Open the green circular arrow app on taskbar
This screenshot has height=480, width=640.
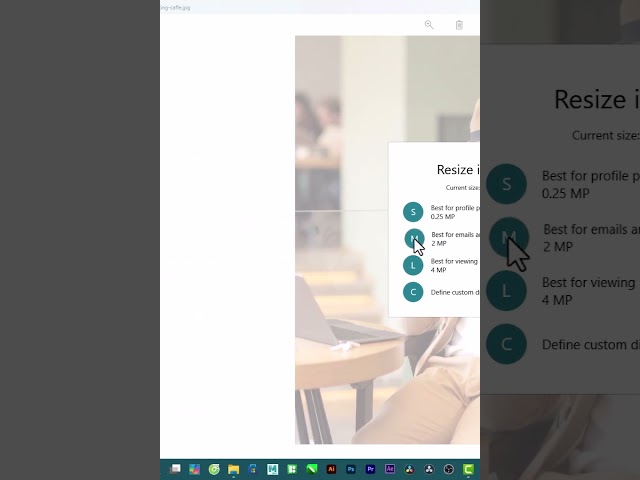[x=214, y=469]
